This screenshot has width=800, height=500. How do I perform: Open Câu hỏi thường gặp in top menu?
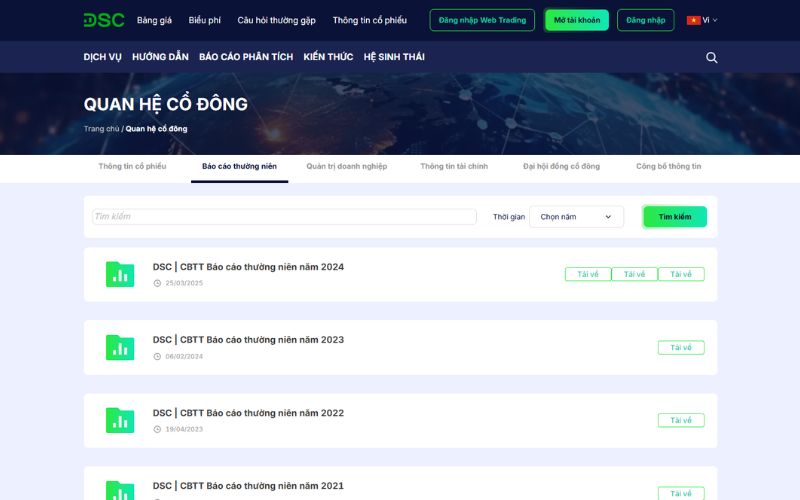click(x=276, y=20)
